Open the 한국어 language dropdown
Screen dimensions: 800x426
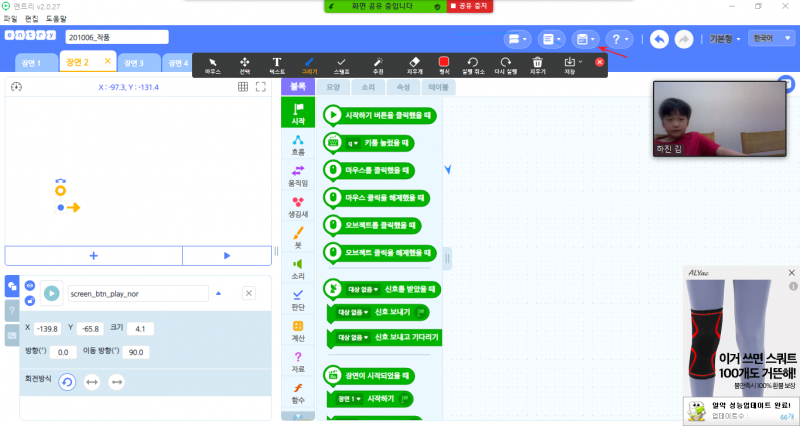click(x=766, y=38)
